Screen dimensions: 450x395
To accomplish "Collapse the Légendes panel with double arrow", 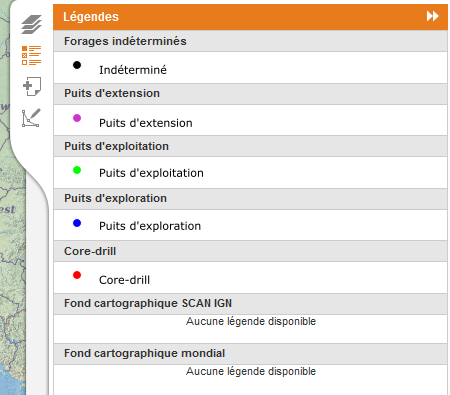I will click(432, 16).
